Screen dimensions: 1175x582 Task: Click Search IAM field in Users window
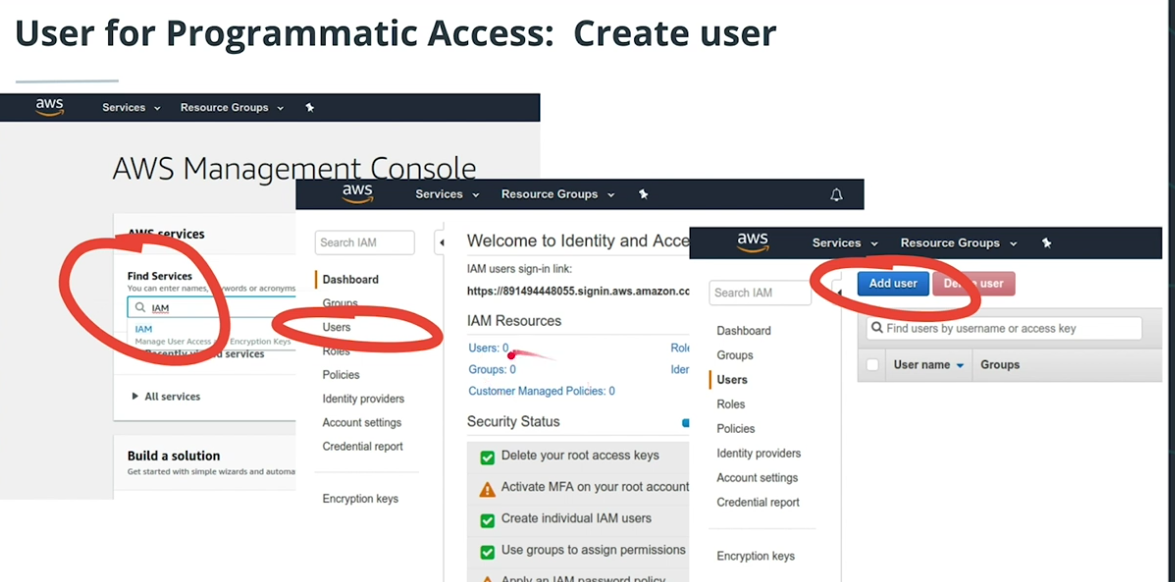(x=760, y=293)
